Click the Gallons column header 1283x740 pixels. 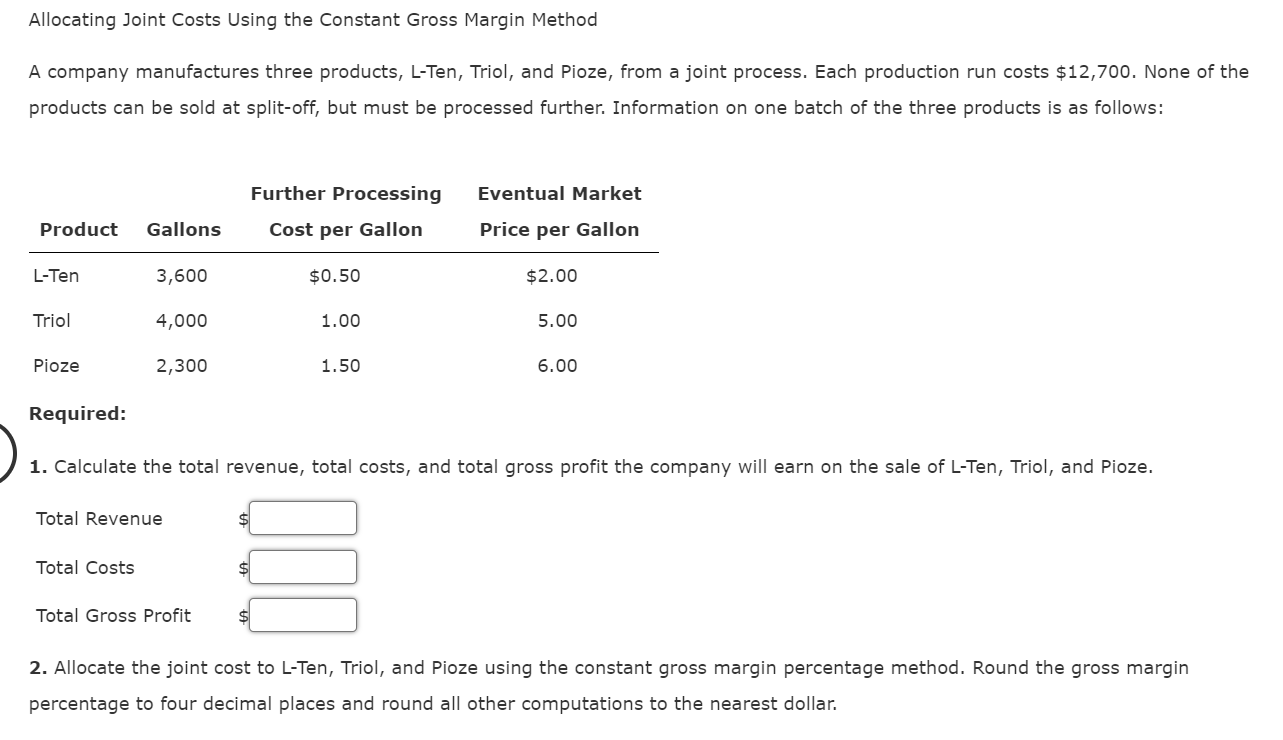pyautogui.click(x=183, y=229)
